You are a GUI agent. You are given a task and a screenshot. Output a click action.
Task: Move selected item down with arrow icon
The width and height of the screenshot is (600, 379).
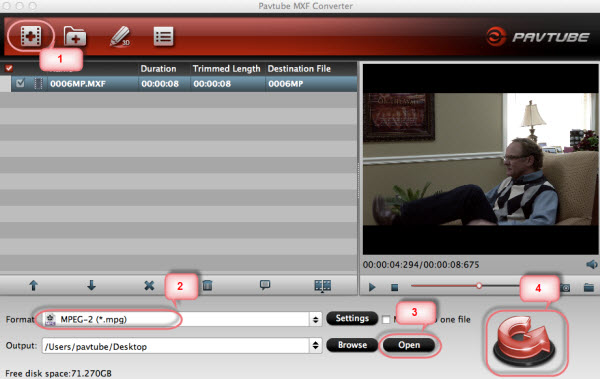click(x=91, y=285)
